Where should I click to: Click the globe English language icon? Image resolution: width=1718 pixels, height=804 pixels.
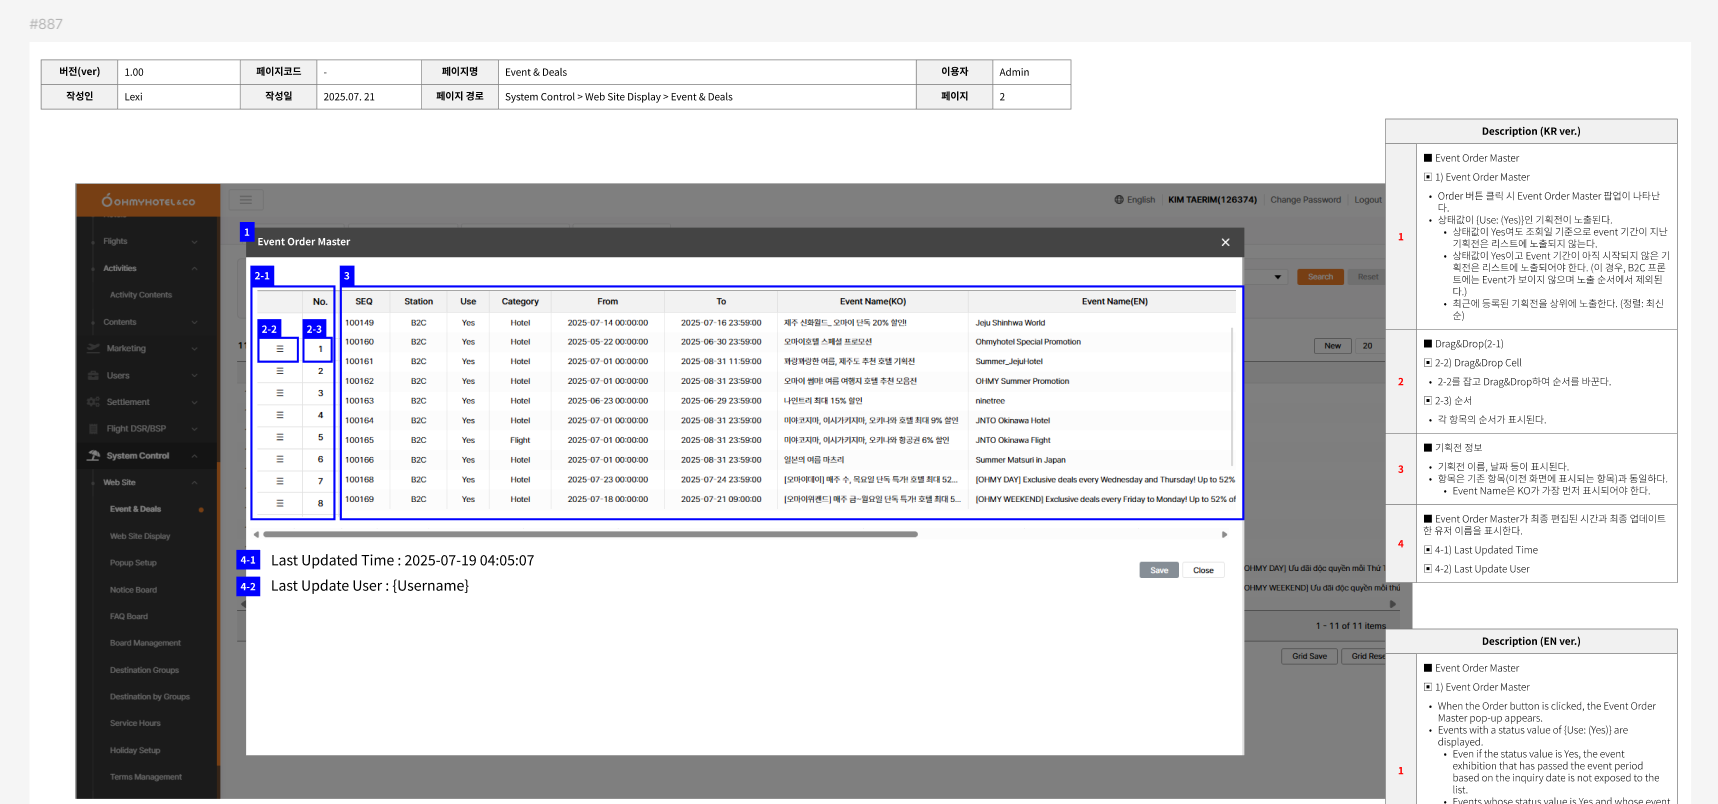tap(1119, 200)
